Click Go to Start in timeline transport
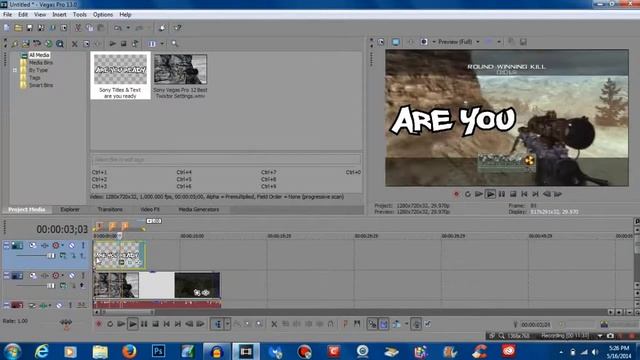640x360 pixels. click(x=167, y=324)
